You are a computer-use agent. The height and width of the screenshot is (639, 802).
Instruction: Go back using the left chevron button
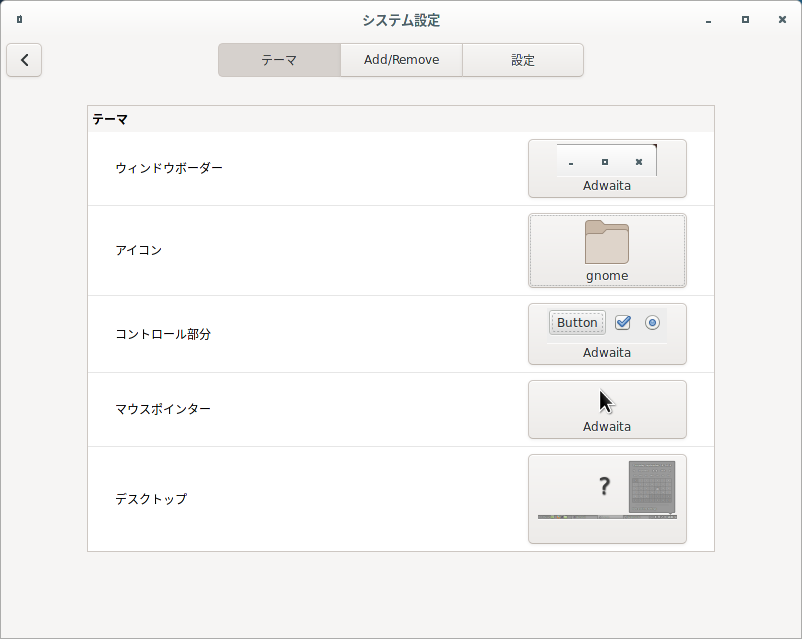(x=24, y=60)
